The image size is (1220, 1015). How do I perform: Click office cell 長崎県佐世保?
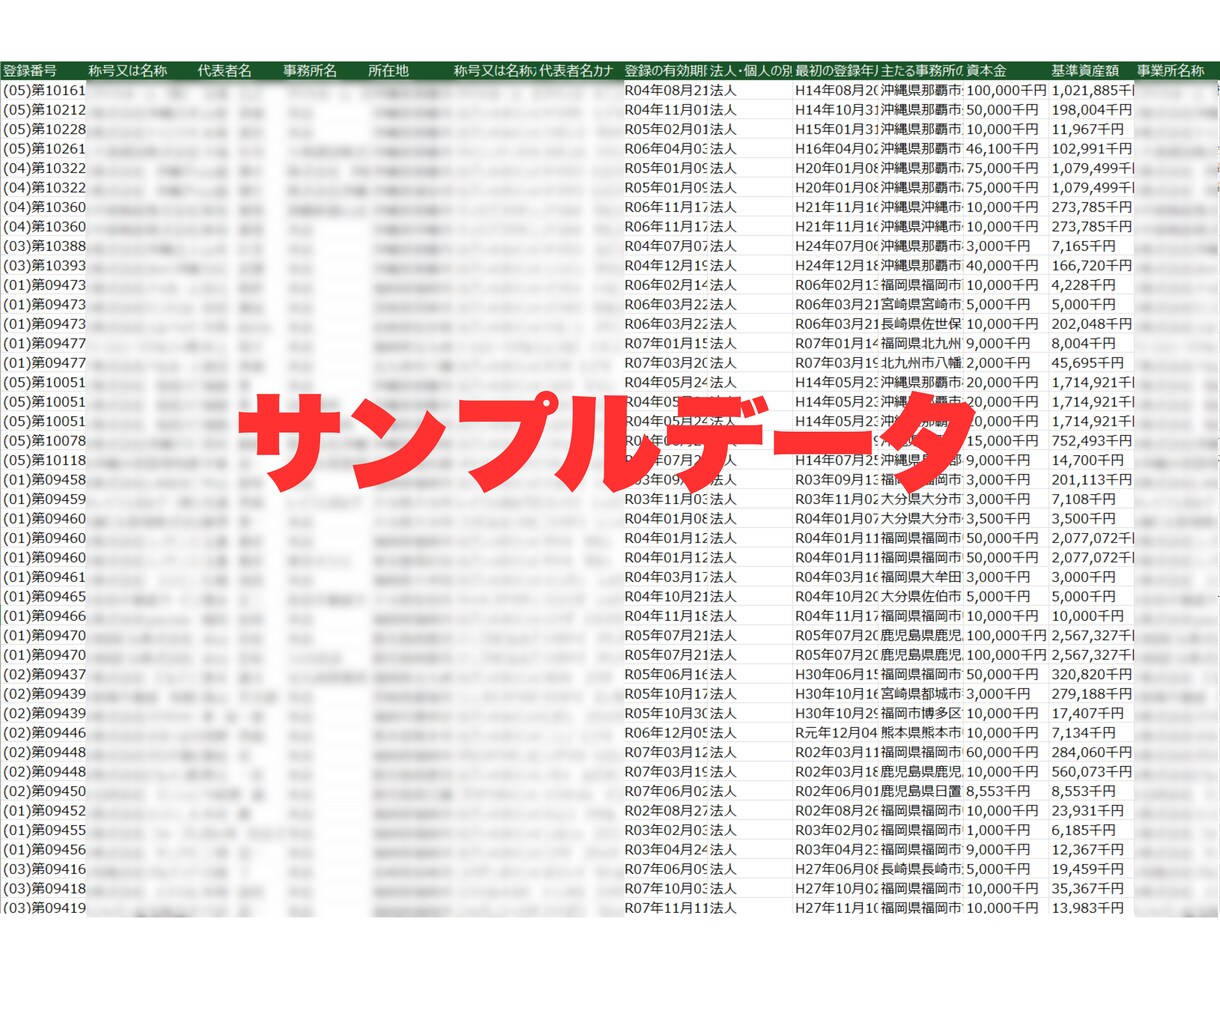tap(921, 324)
